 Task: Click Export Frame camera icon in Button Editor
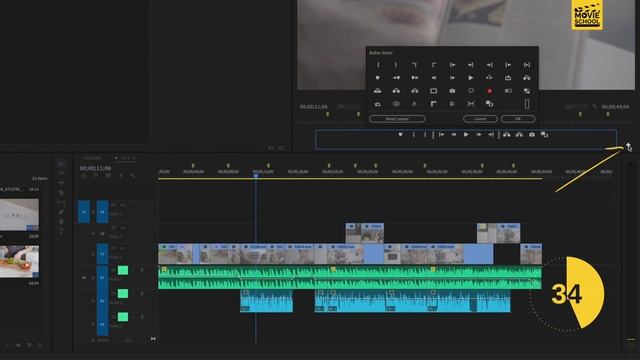pyautogui.click(x=452, y=91)
